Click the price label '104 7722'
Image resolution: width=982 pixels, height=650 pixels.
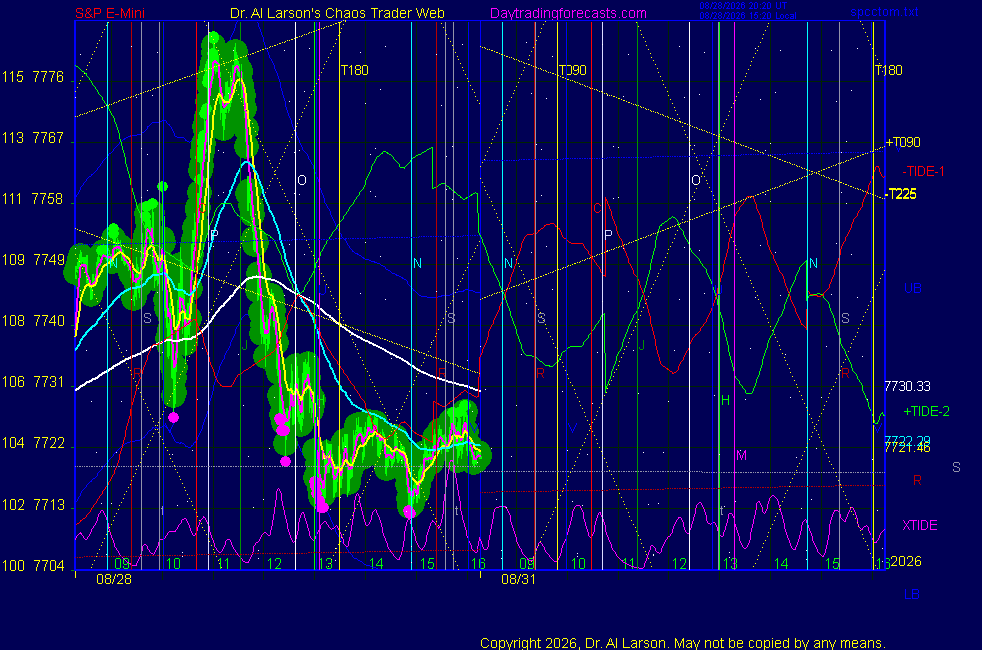pyautogui.click(x=33, y=443)
